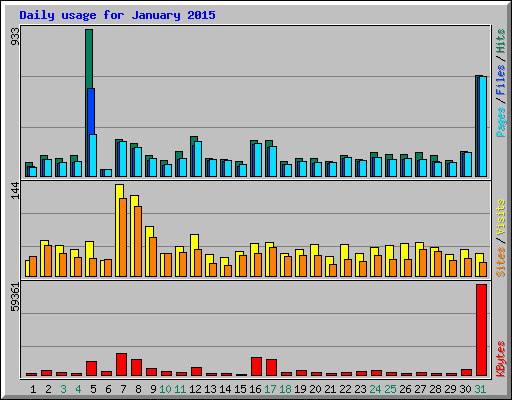Select the orange Sites bar for day 7
This screenshot has height=400, width=512.
123,237
